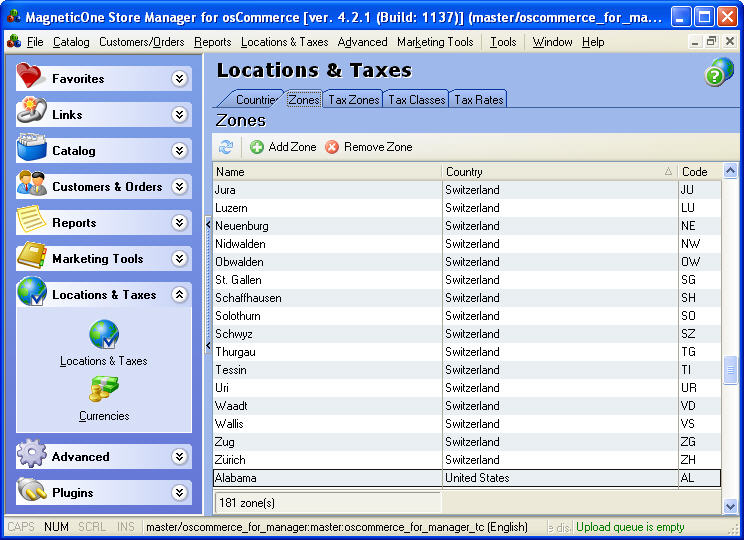Expand the Catalog panel chevron
The height and width of the screenshot is (540, 744).
pyautogui.click(x=179, y=150)
